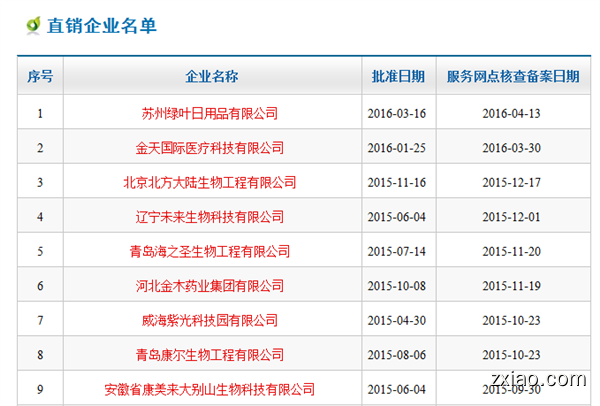
Task: Select approval date 2015-08-06 cell
Action: 397,355
